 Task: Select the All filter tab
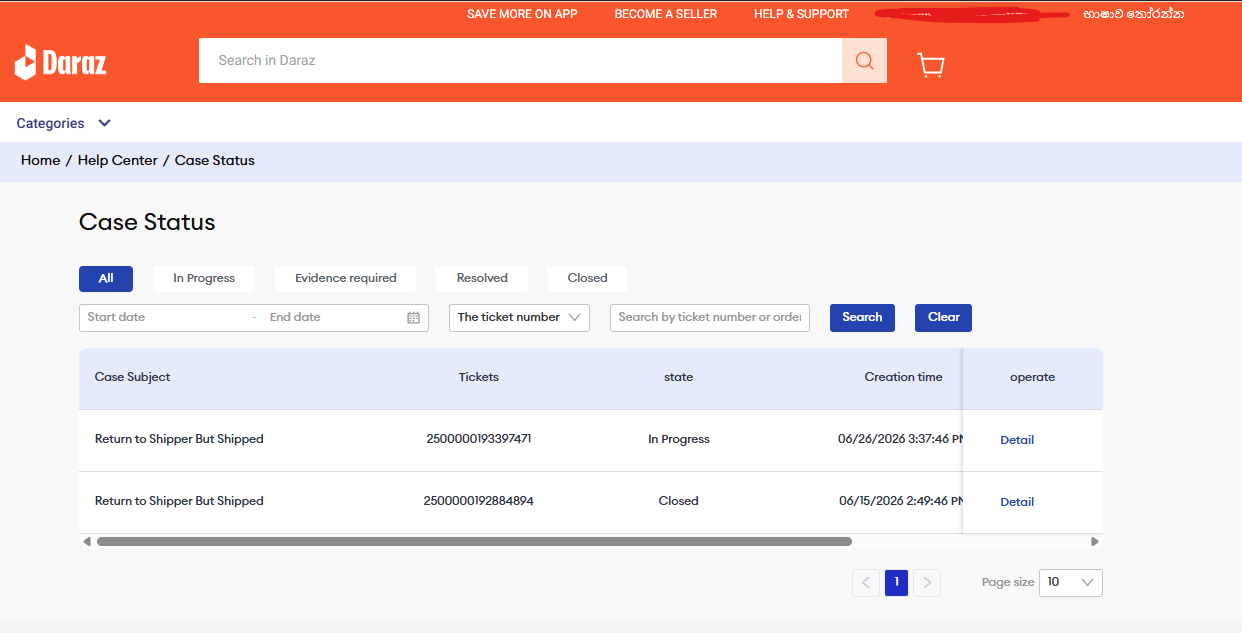pos(106,278)
